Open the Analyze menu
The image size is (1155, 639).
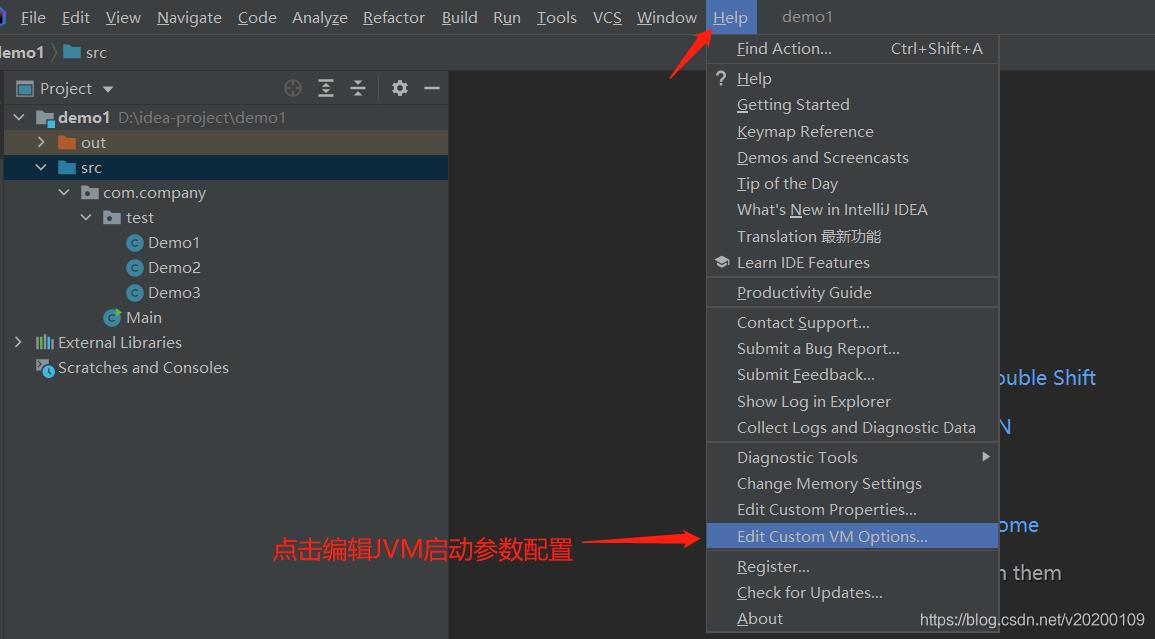point(320,17)
